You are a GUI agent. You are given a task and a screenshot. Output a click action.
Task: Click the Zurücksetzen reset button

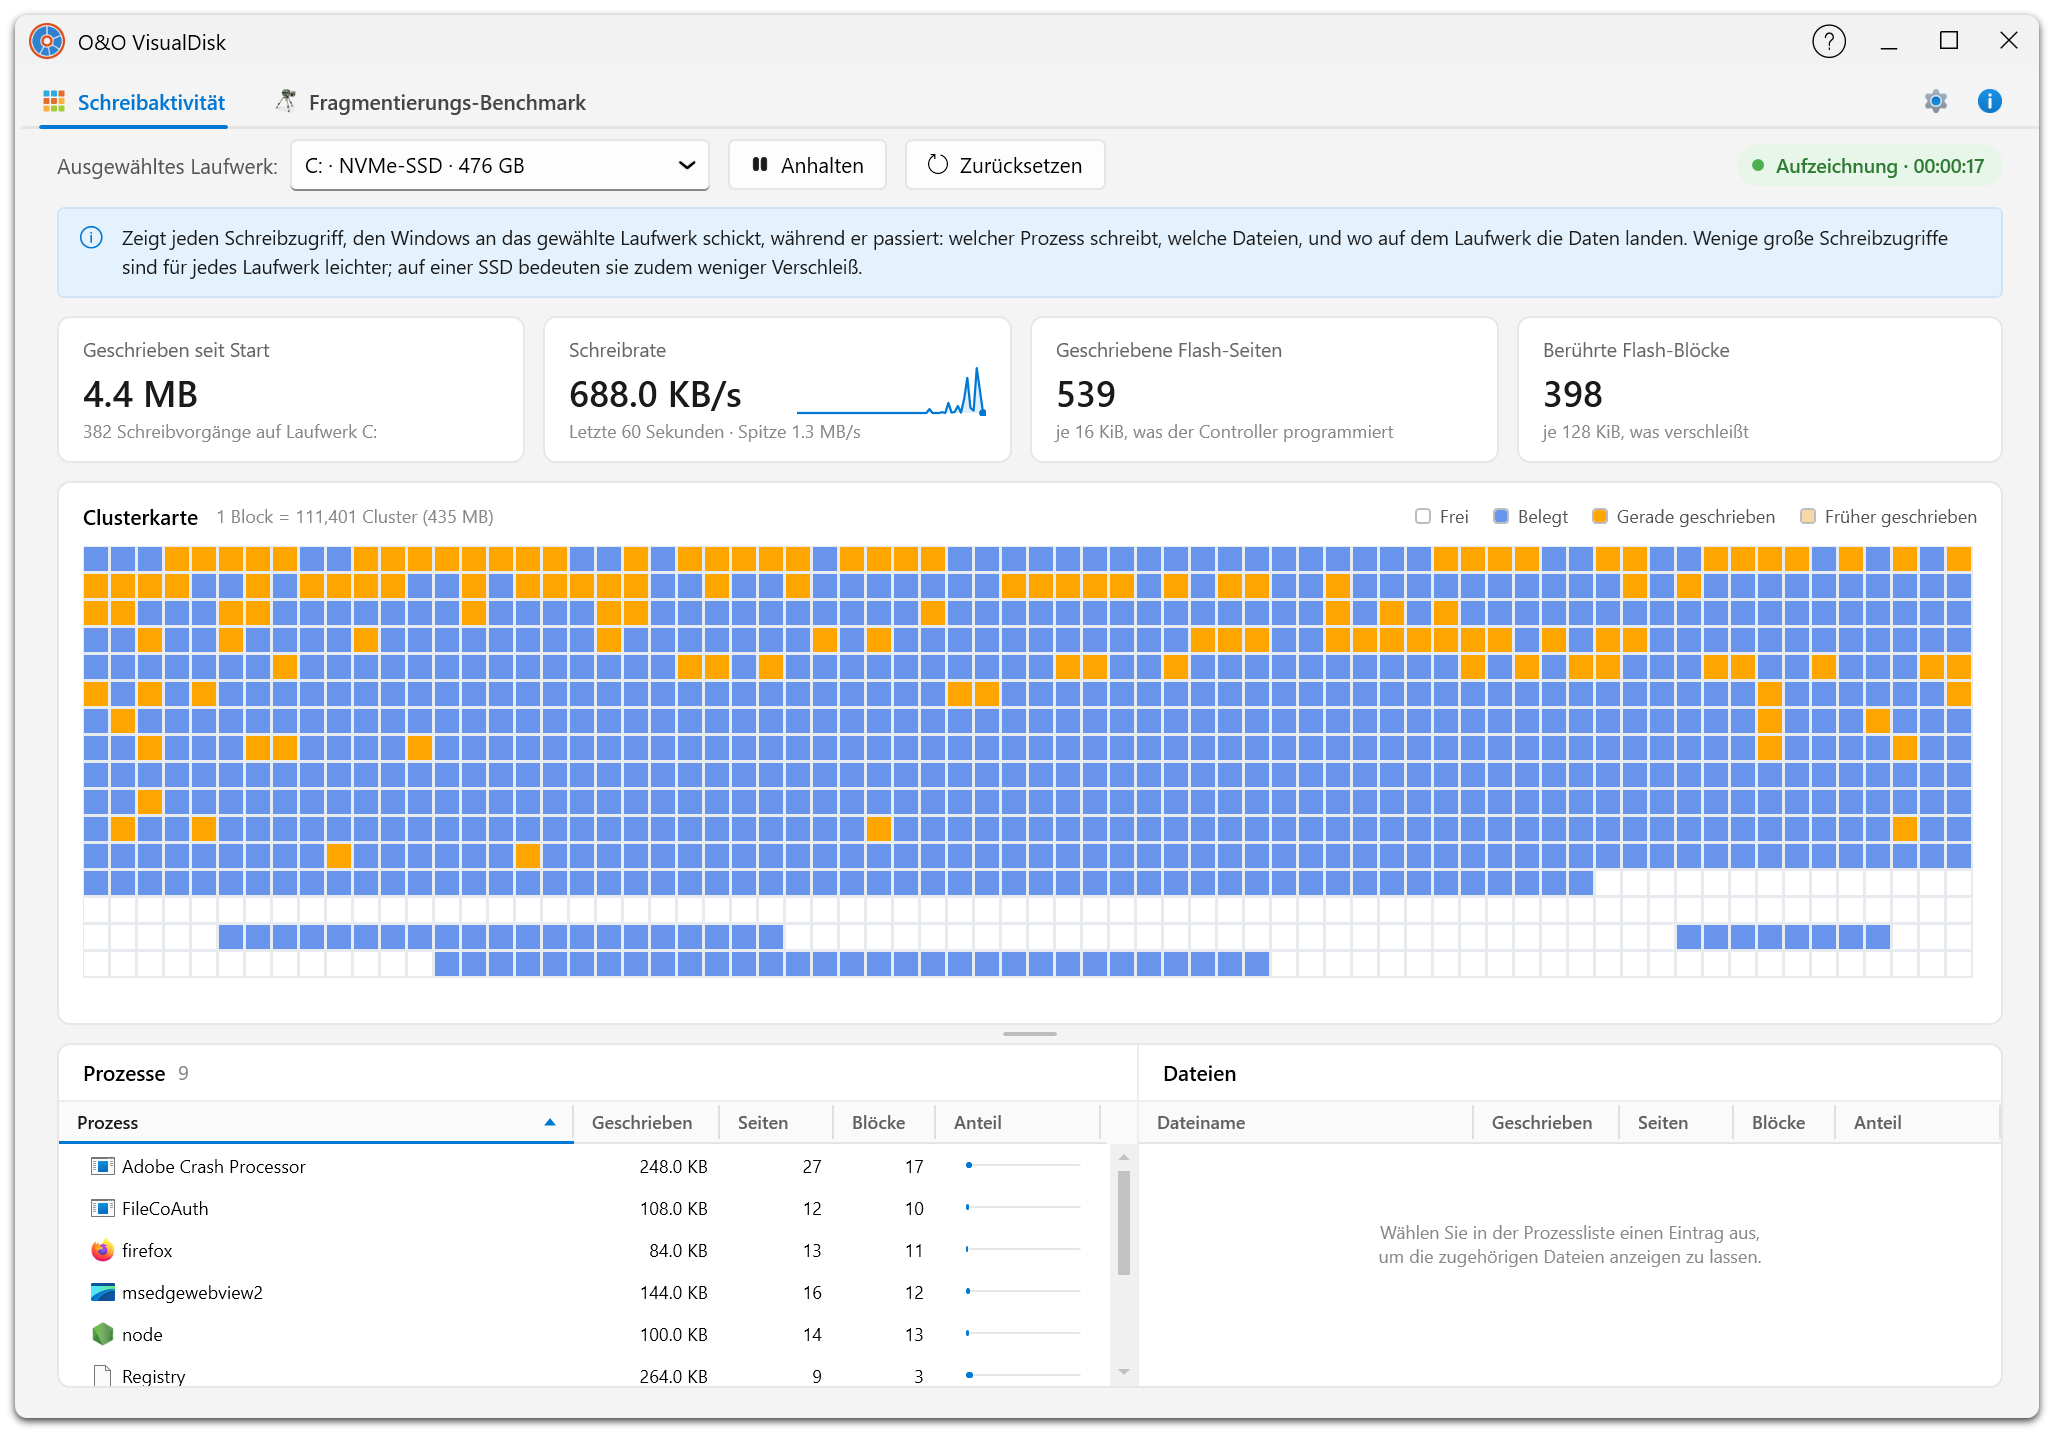[x=1004, y=165]
